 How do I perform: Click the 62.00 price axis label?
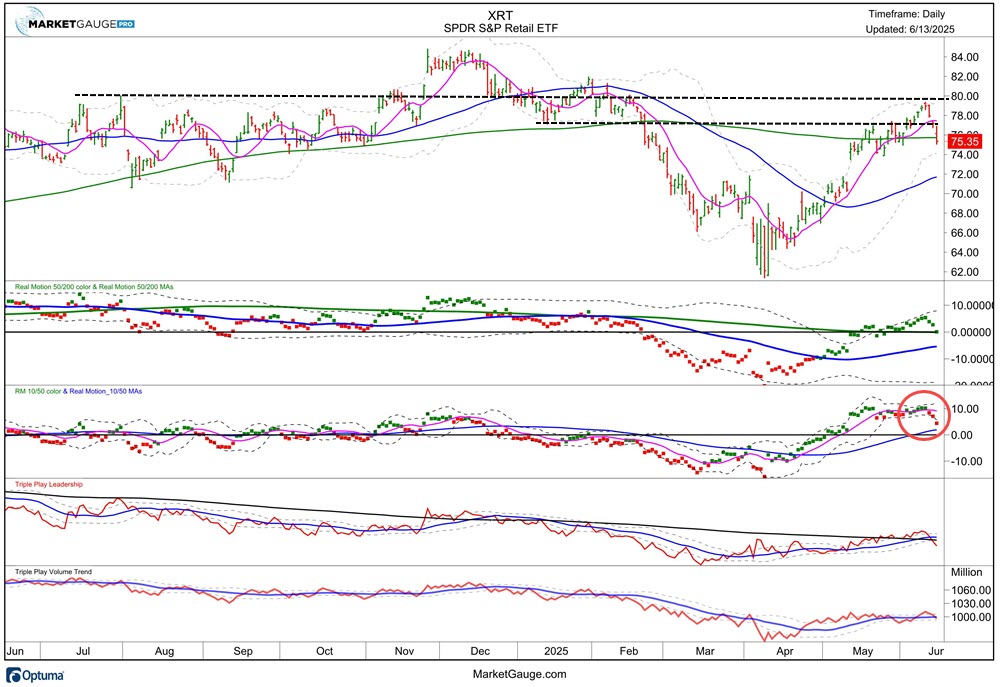962,271
